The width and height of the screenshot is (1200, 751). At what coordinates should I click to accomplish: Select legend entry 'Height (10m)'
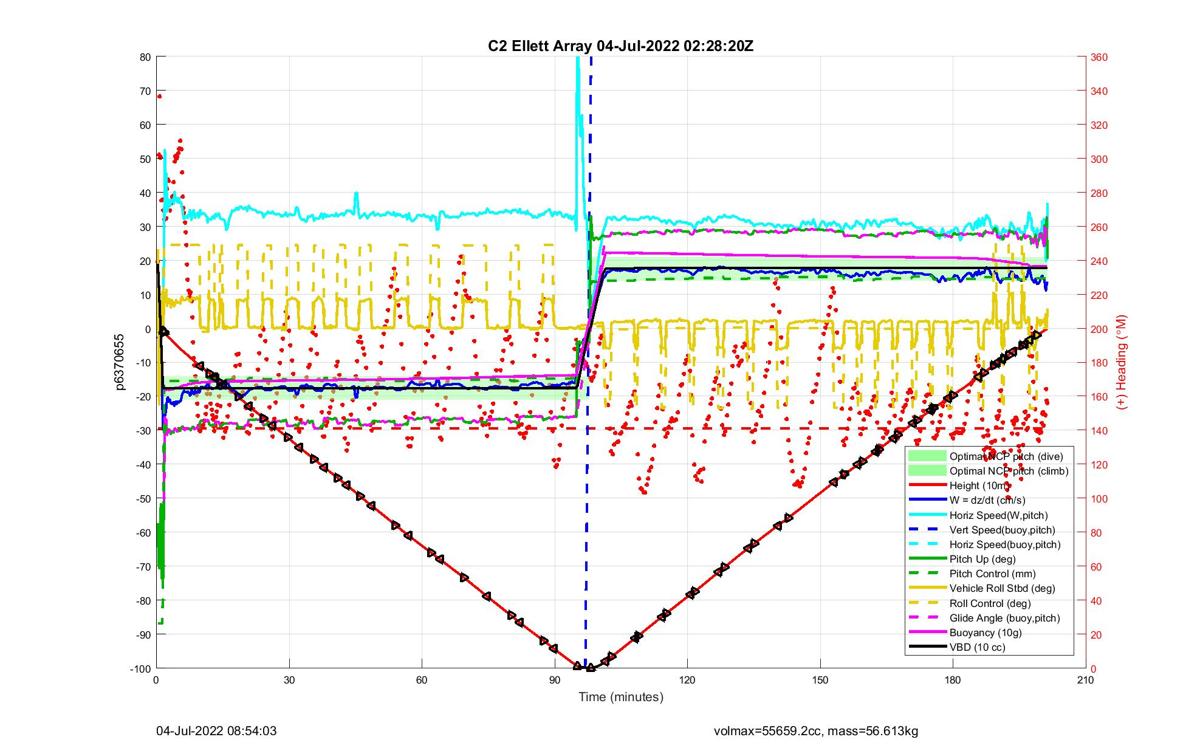979,485
